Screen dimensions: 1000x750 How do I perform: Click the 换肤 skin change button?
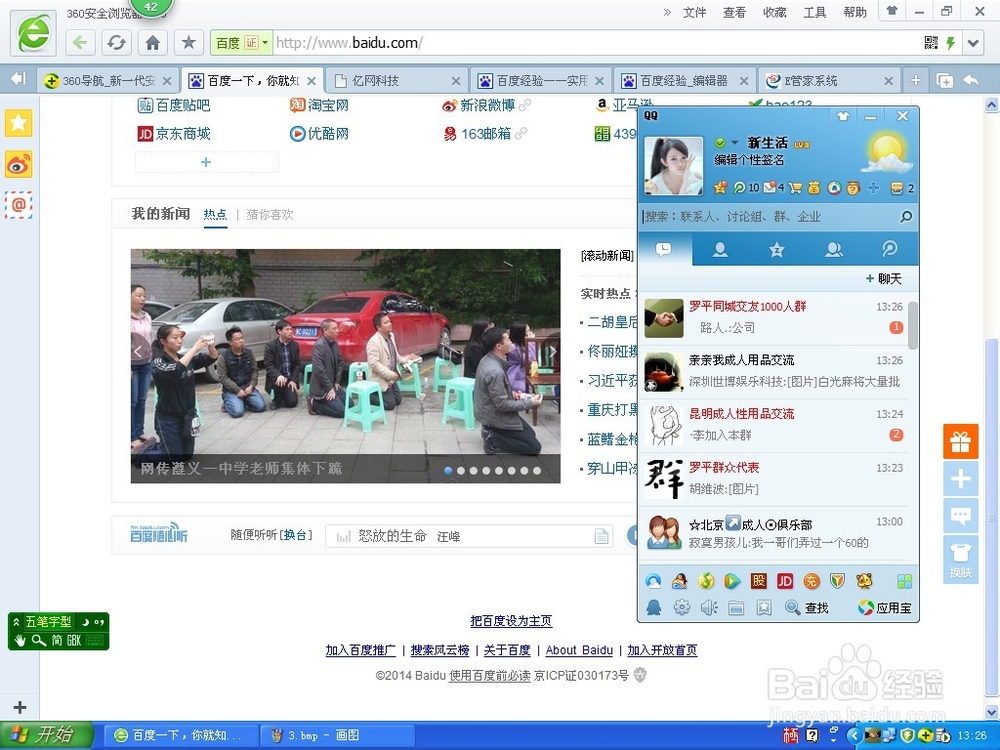(x=960, y=559)
